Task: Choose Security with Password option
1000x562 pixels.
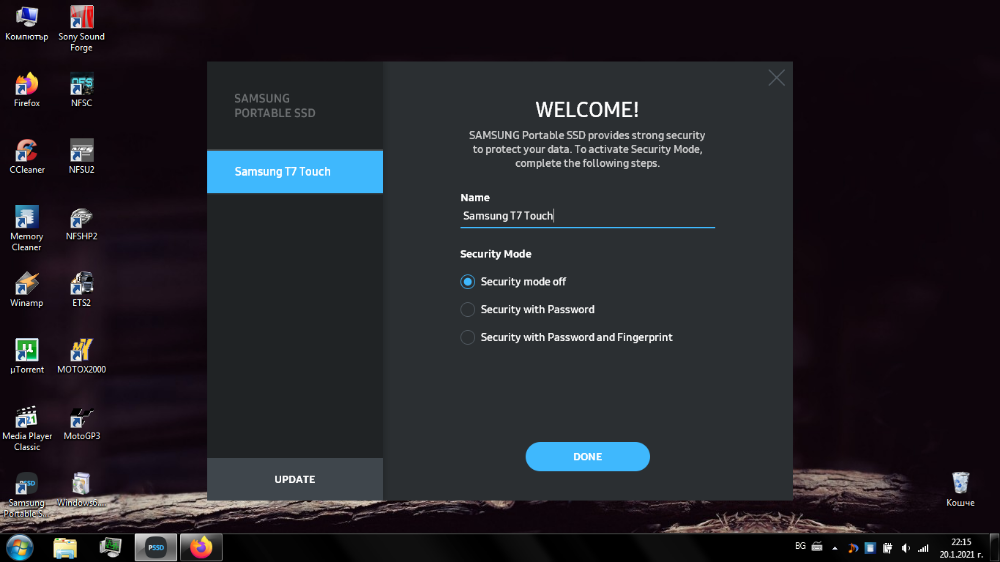Action: pyautogui.click(x=467, y=309)
